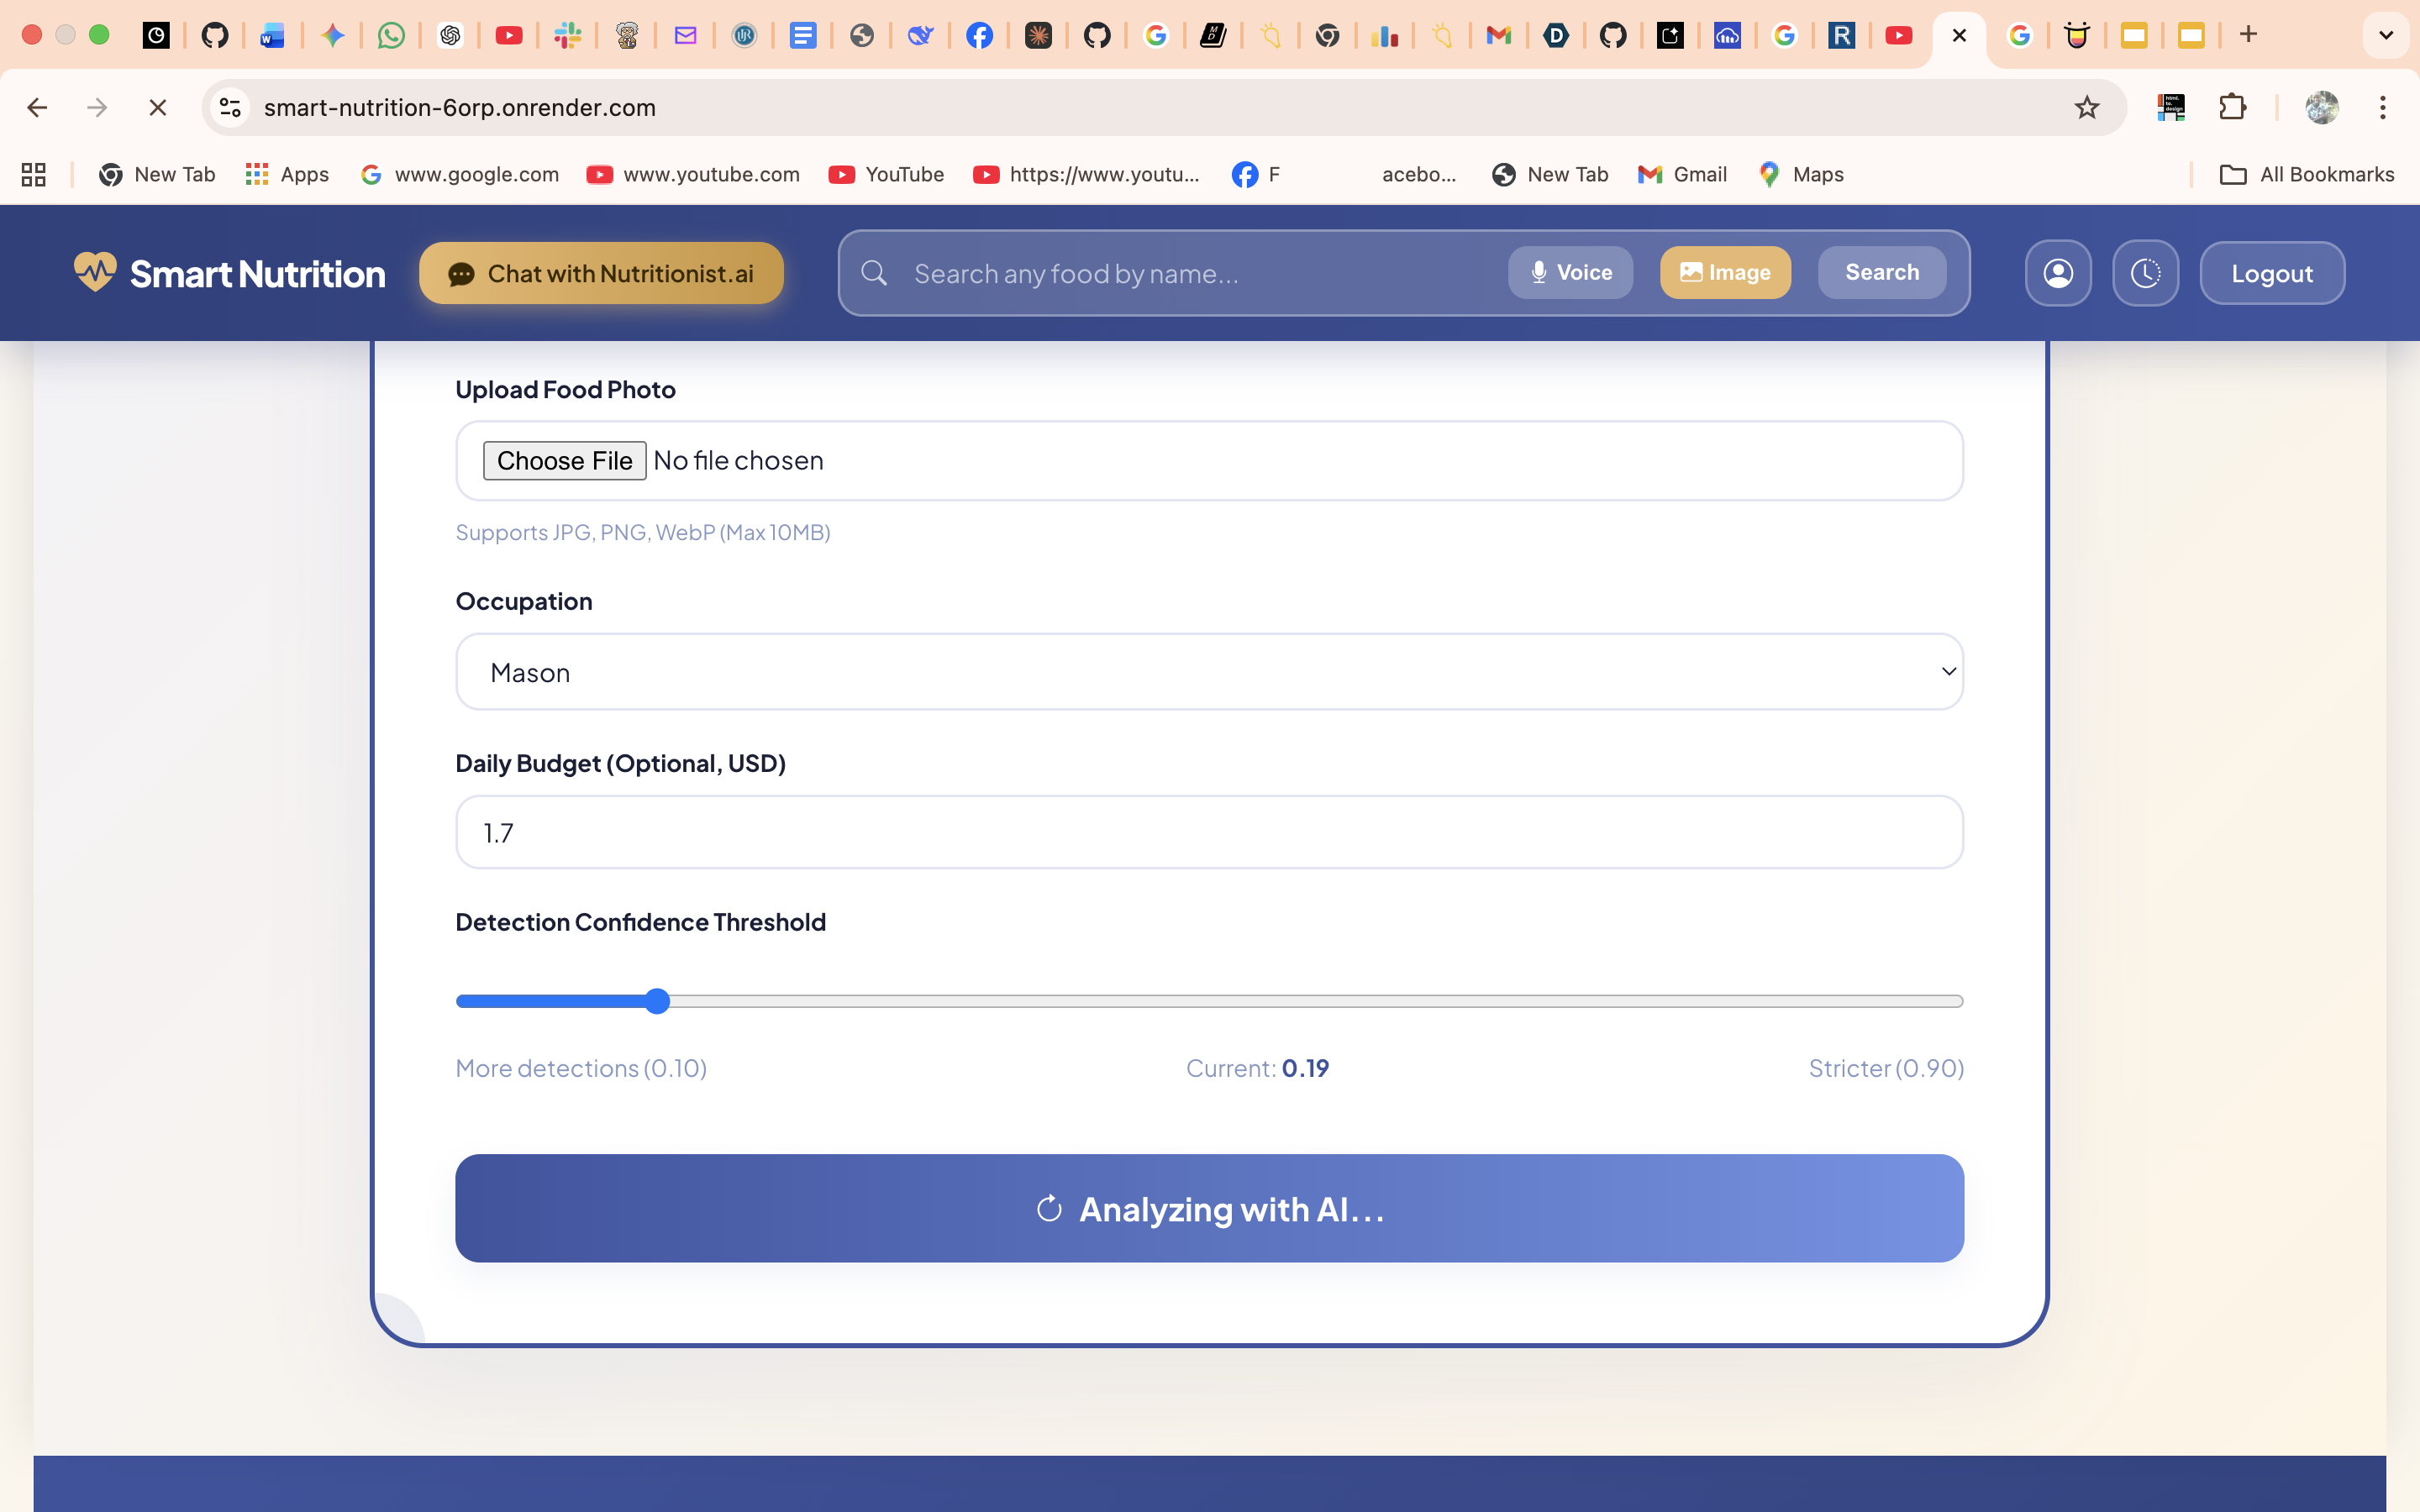Click the site information icon in address bar
The width and height of the screenshot is (2420, 1512).
pos(231,108)
